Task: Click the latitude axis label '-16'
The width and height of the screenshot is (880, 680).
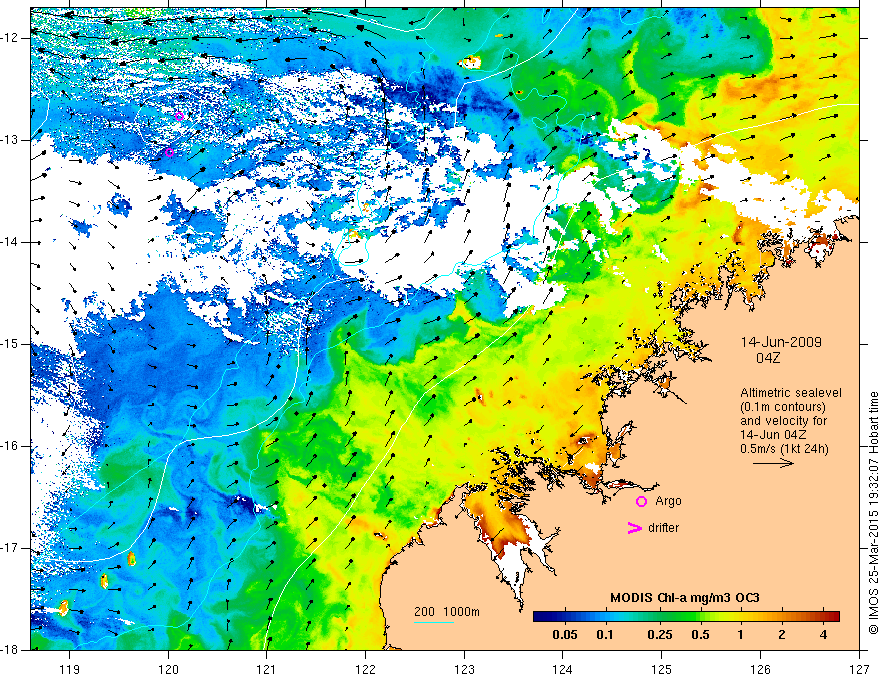Action: tap(10, 446)
